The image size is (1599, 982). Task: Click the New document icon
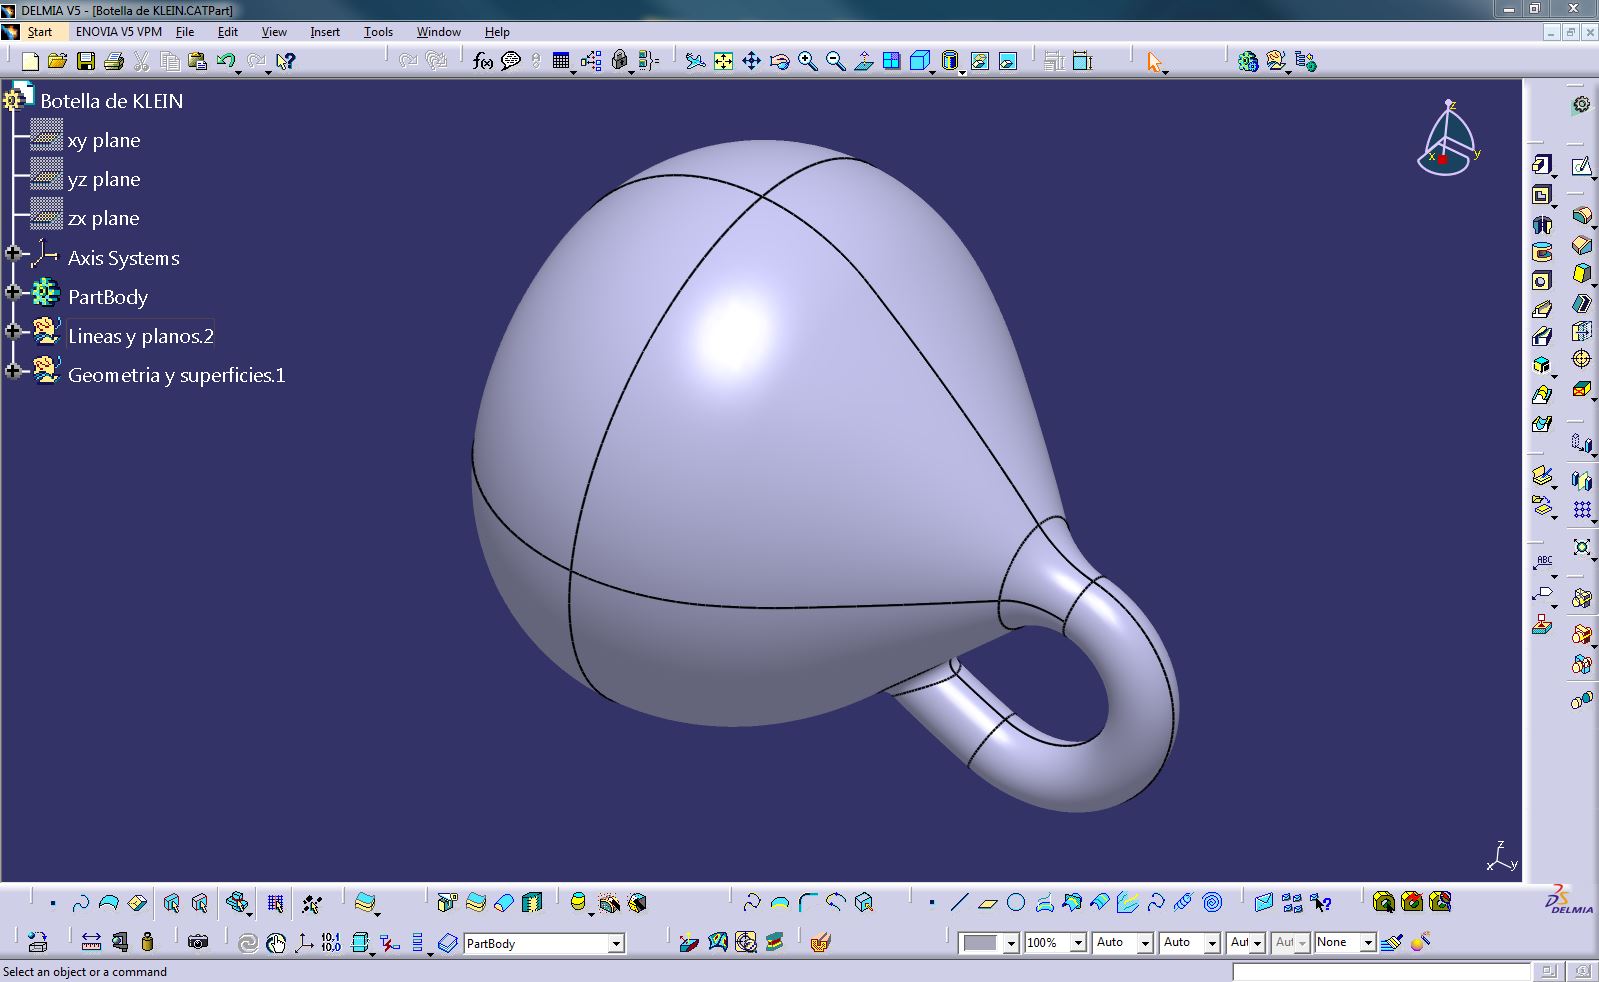point(30,61)
